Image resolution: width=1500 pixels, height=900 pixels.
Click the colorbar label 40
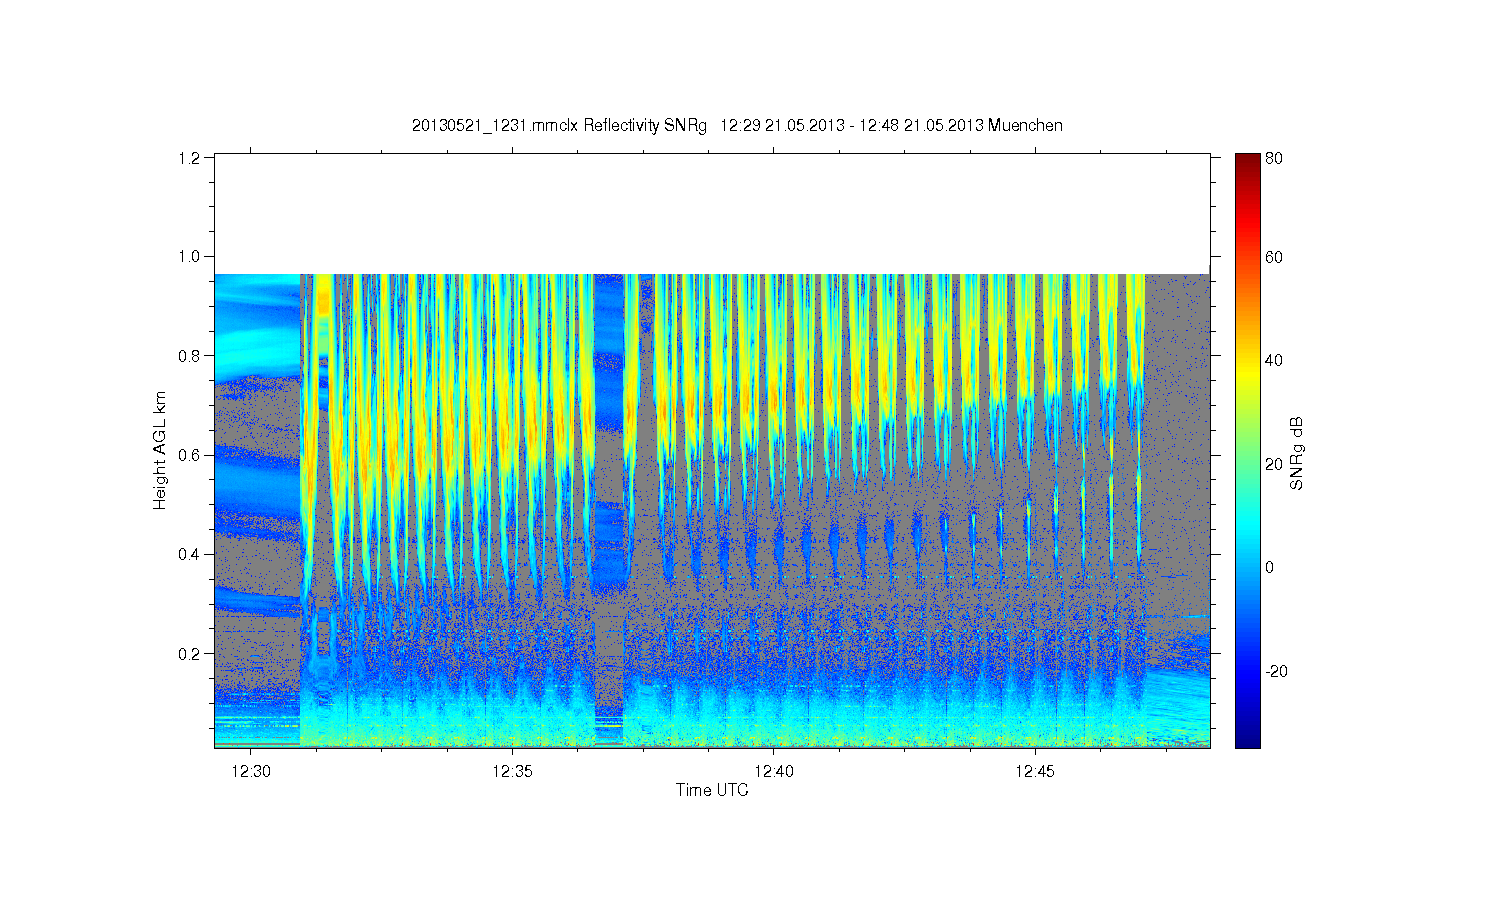tap(1274, 361)
